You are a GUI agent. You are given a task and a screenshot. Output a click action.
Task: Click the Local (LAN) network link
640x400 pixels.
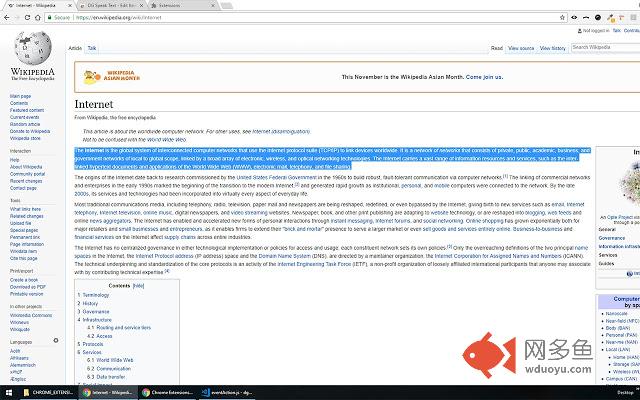(618, 349)
